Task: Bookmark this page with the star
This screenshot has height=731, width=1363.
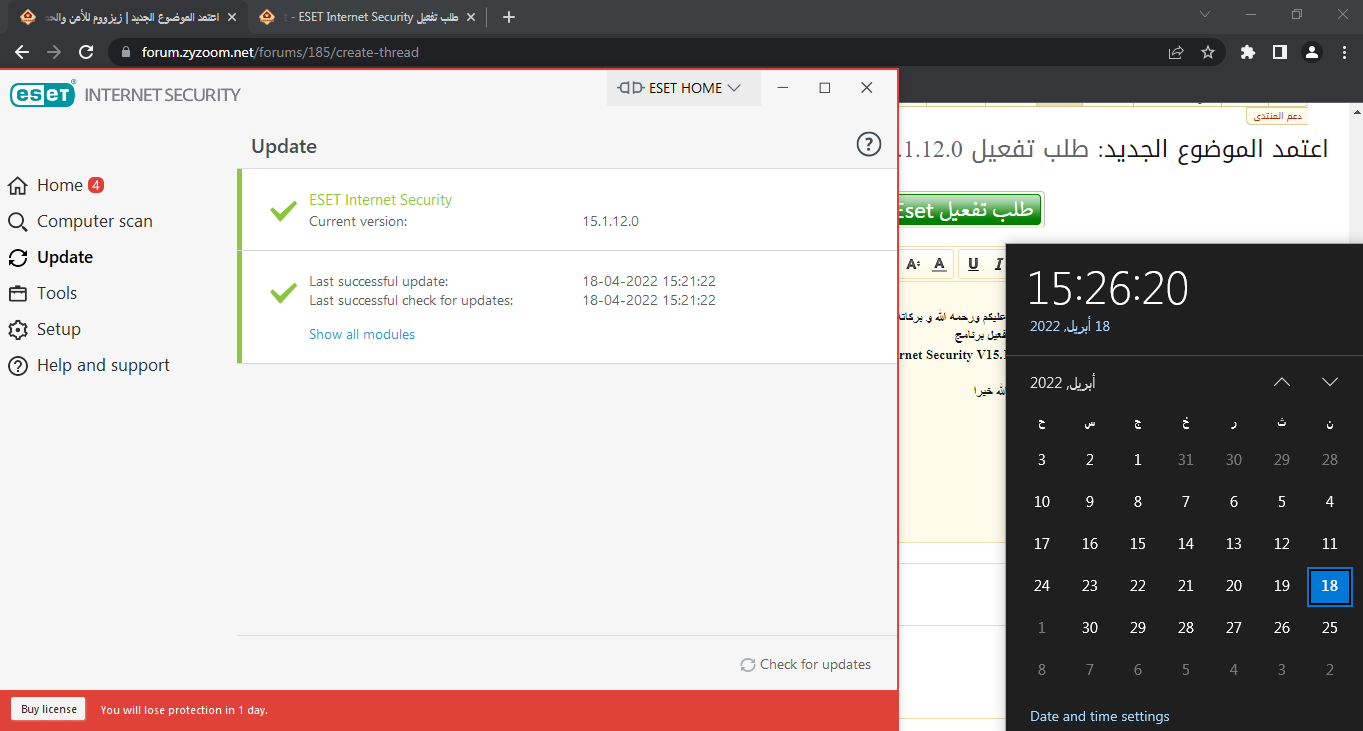Action: pyautogui.click(x=1207, y=52)
